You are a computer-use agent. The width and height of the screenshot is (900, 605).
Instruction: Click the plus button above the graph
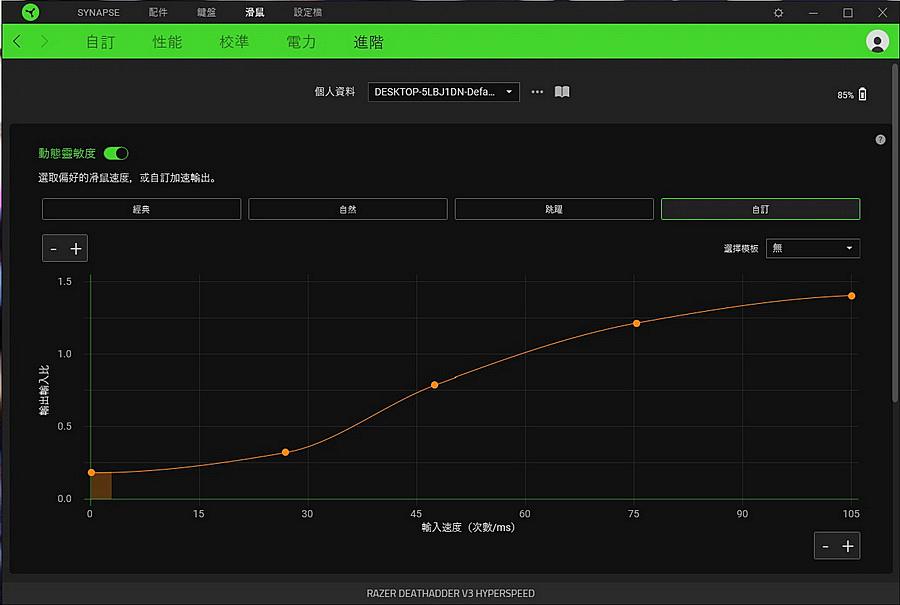76,249
